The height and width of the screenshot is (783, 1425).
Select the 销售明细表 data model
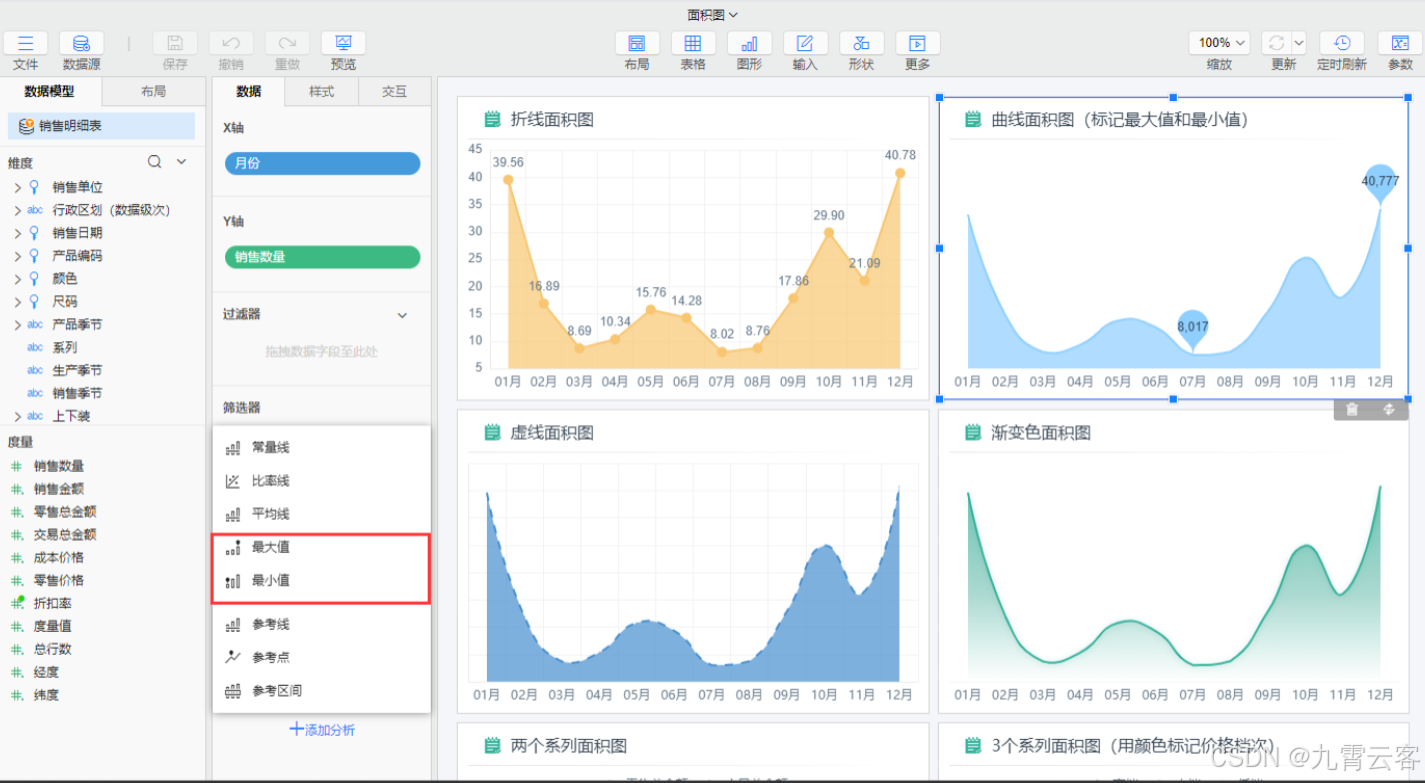coord(102,126)
